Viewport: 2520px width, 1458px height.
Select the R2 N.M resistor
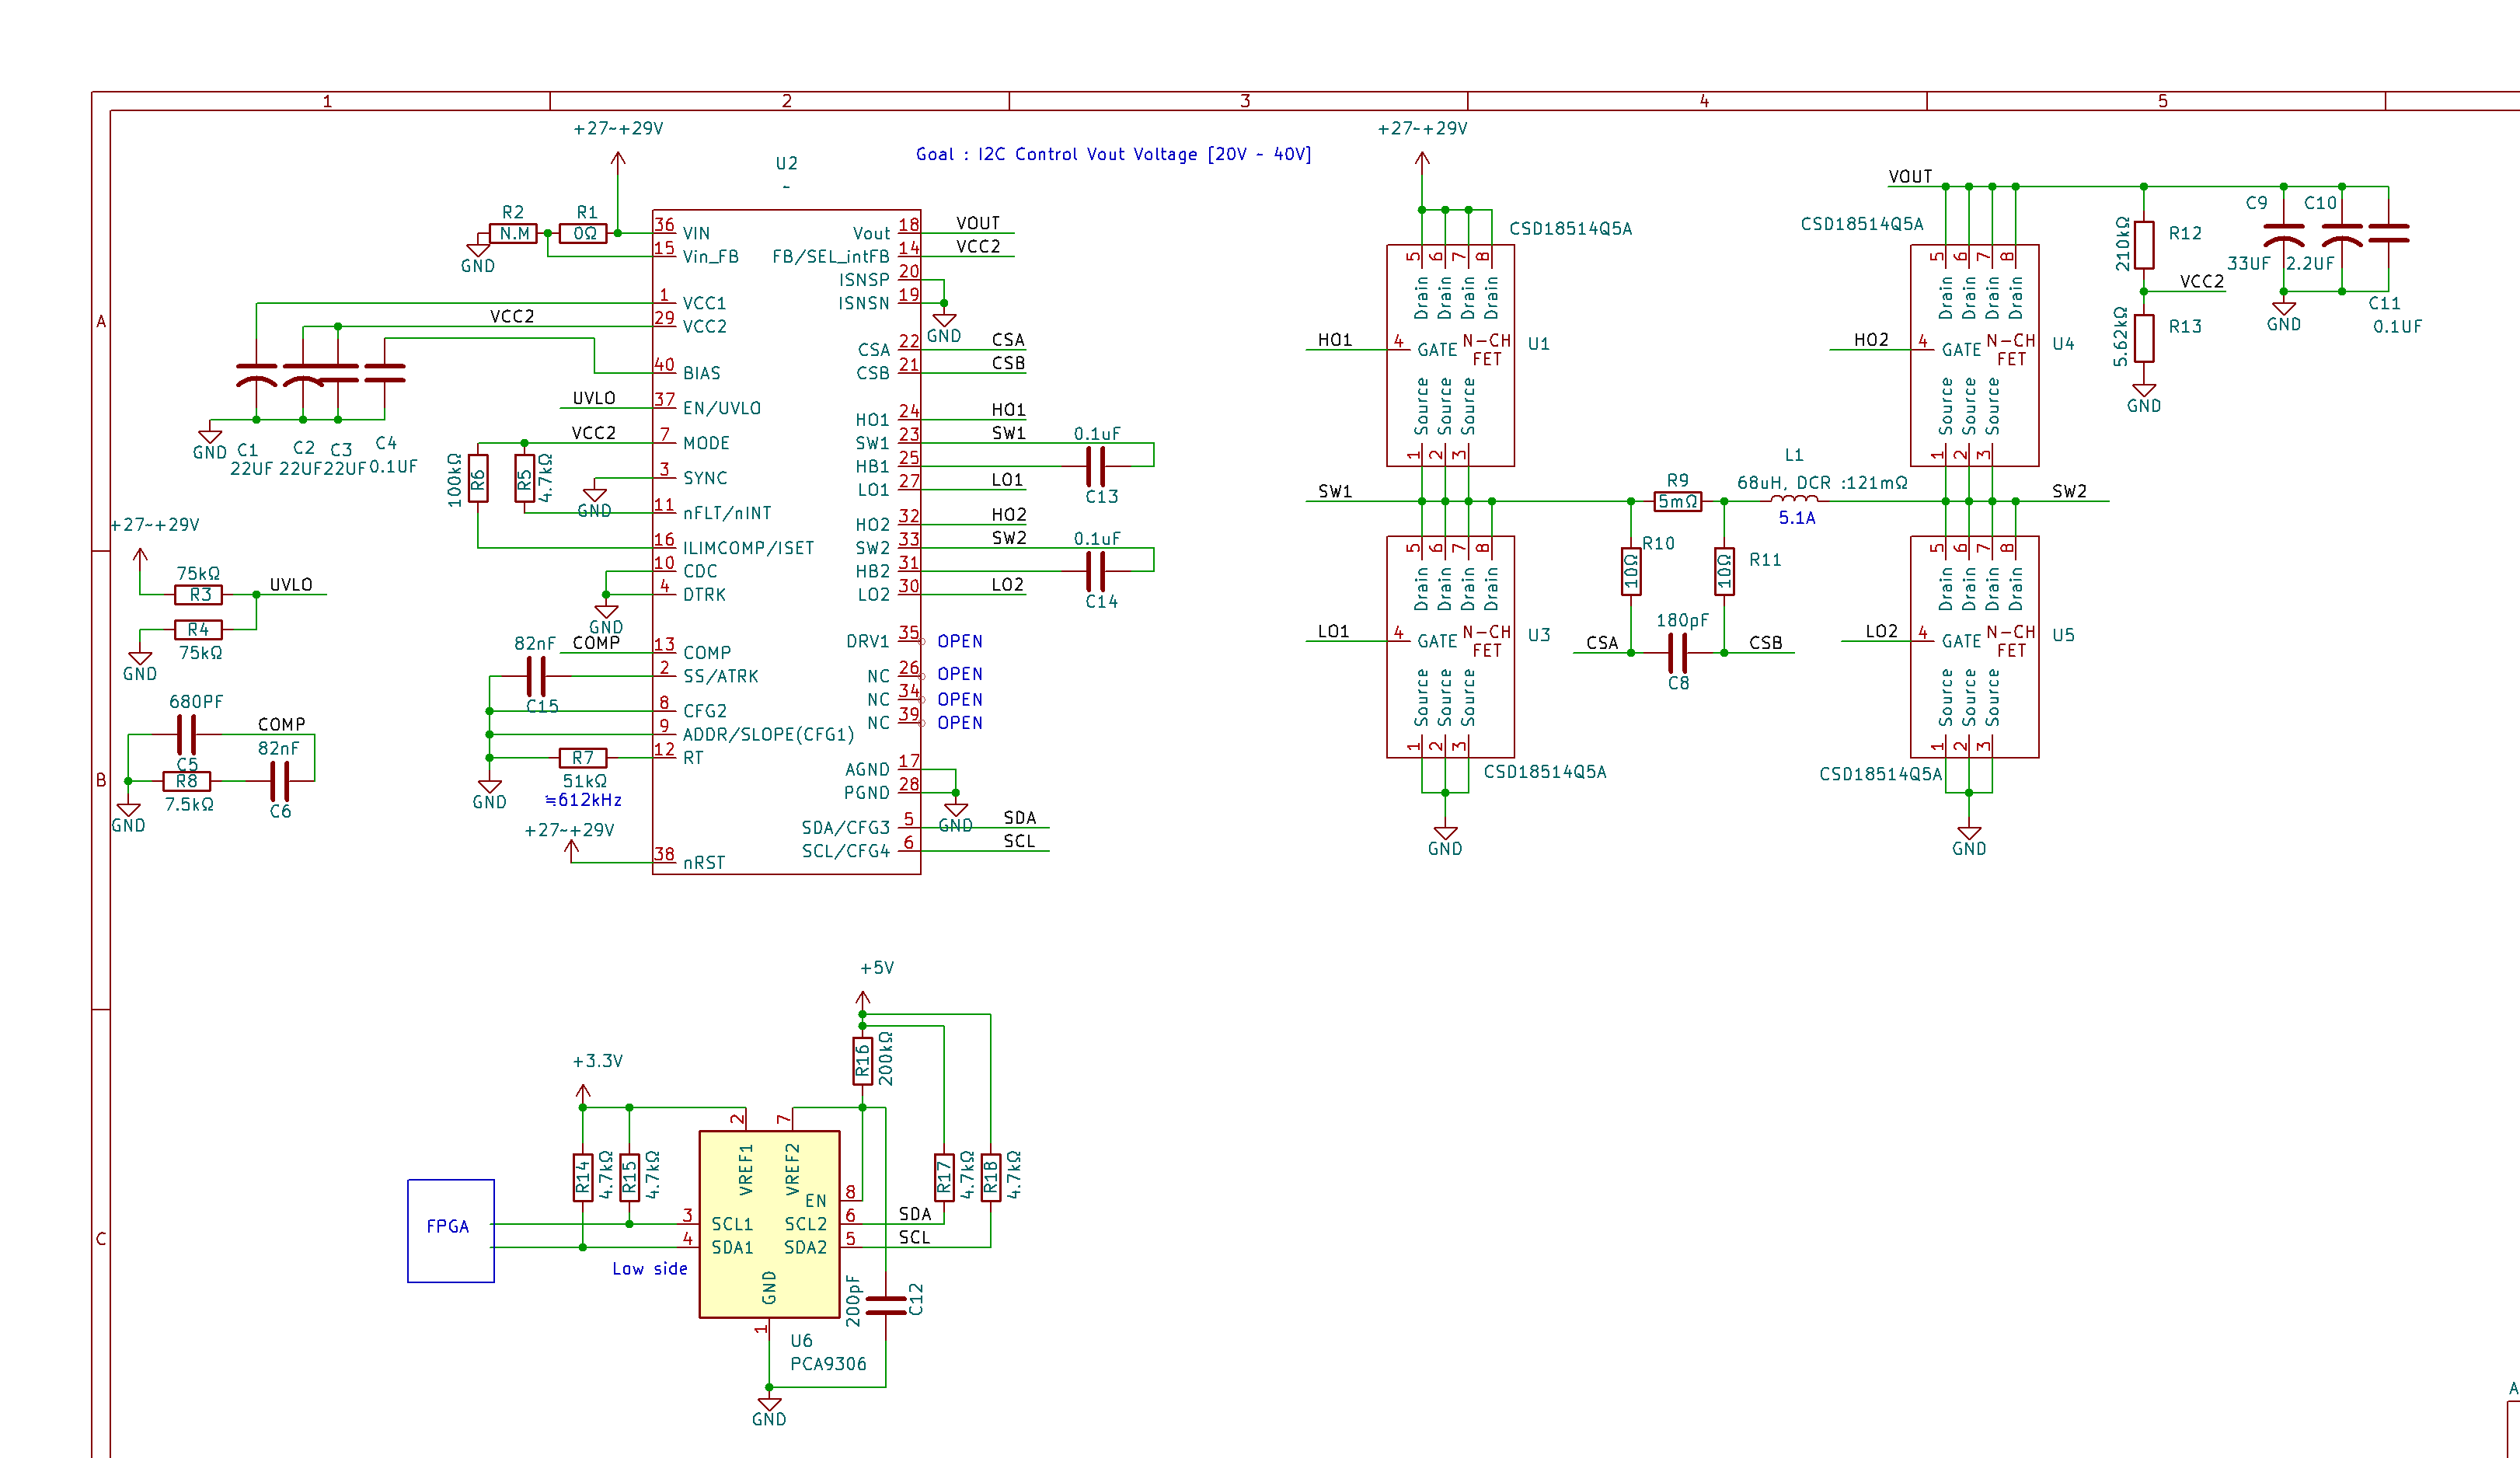(x=513, y=233)
